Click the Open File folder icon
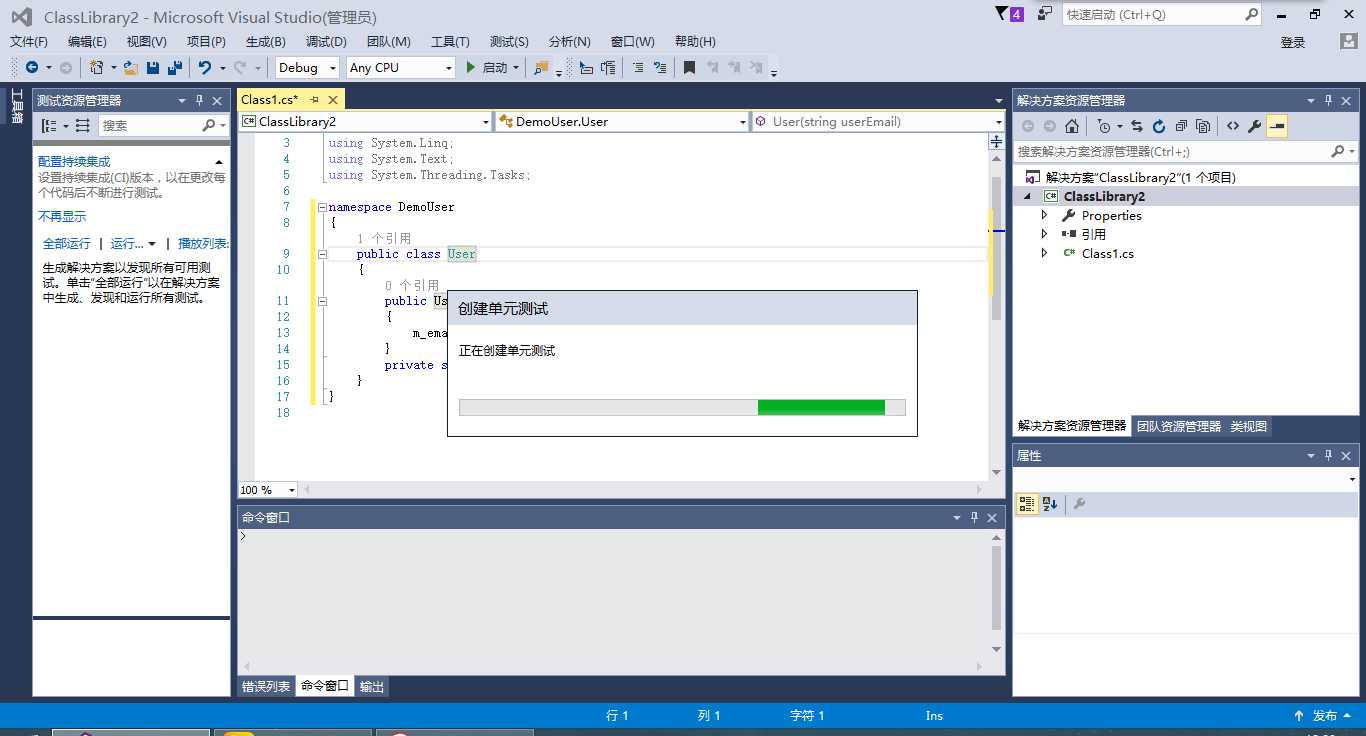 tap(130, 67)
